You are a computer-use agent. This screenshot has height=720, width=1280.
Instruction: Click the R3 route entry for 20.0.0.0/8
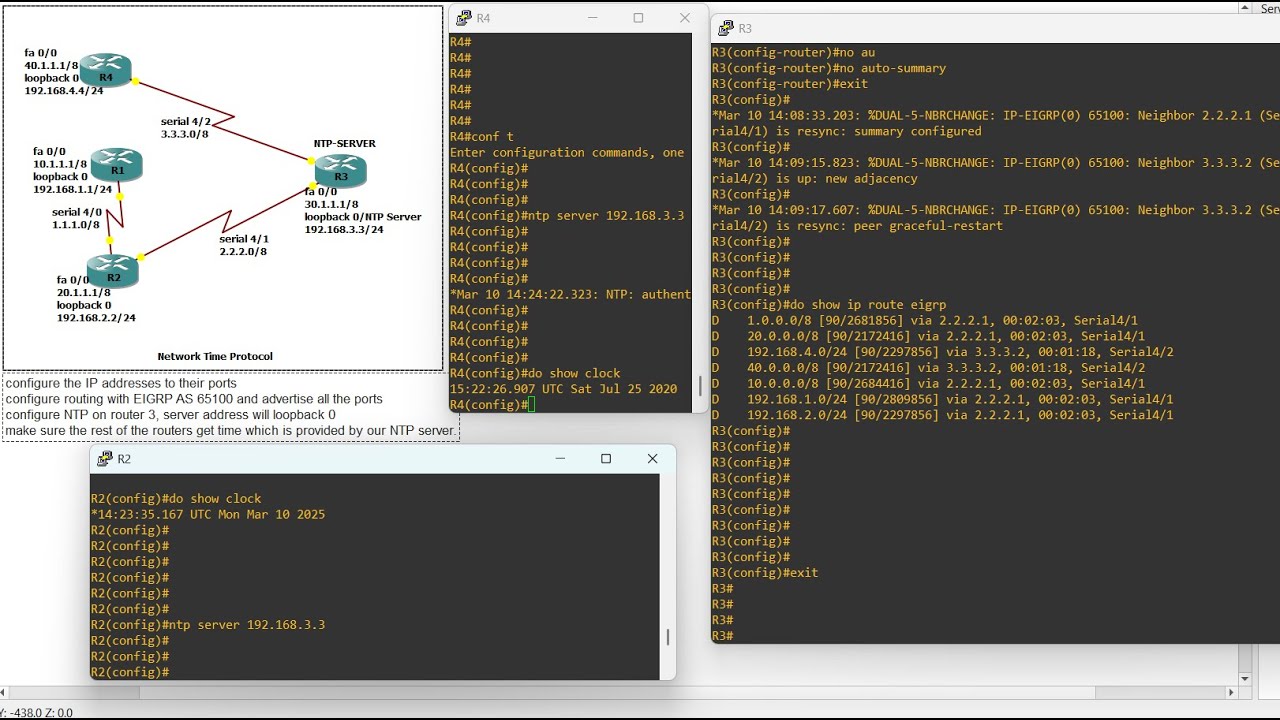pyautogui.click(x=929, y=336)
